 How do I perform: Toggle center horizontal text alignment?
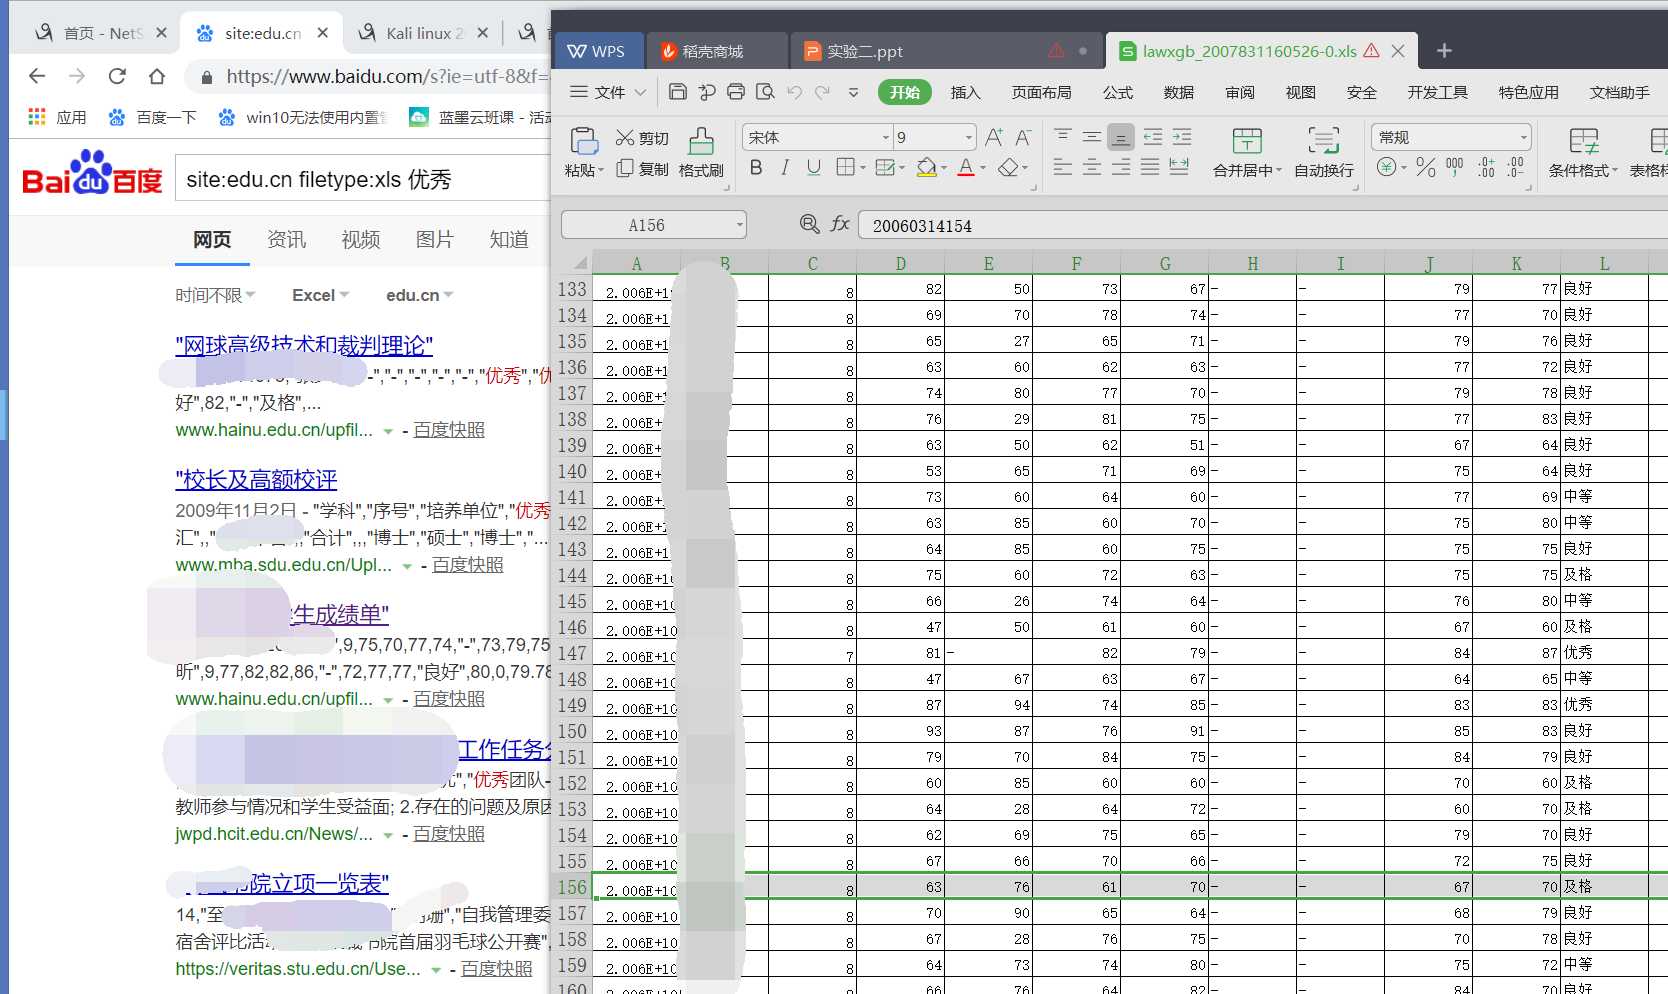[x=1092, y=167]
